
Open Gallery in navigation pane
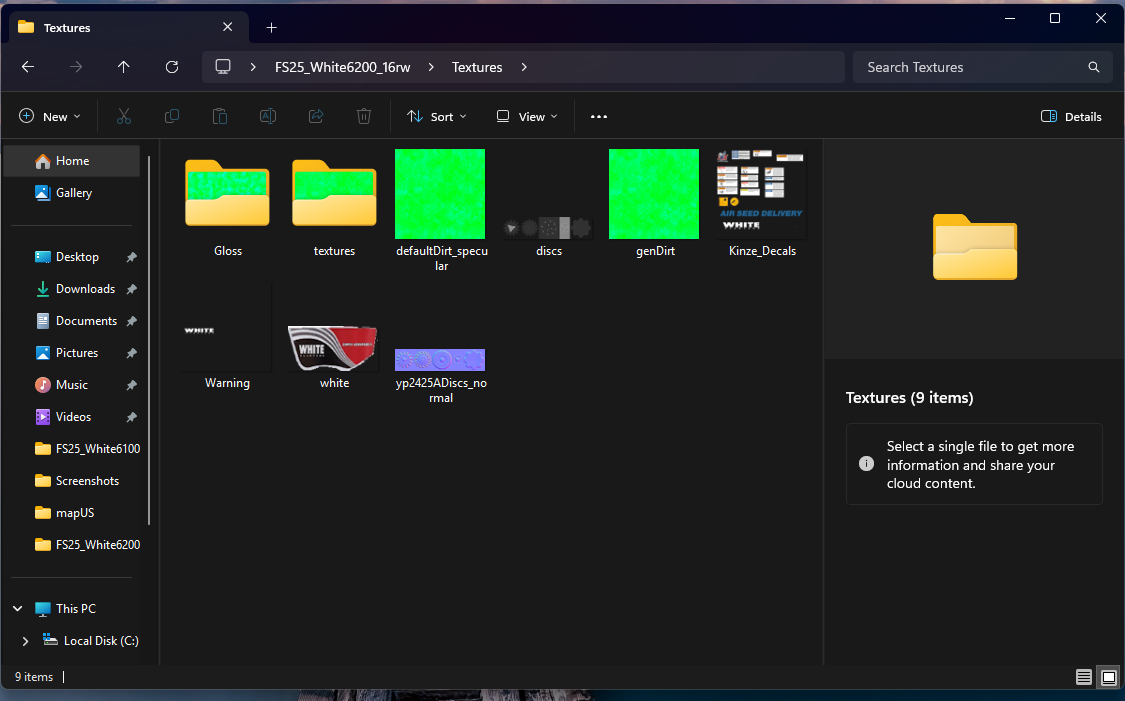[x=72, y=193]
